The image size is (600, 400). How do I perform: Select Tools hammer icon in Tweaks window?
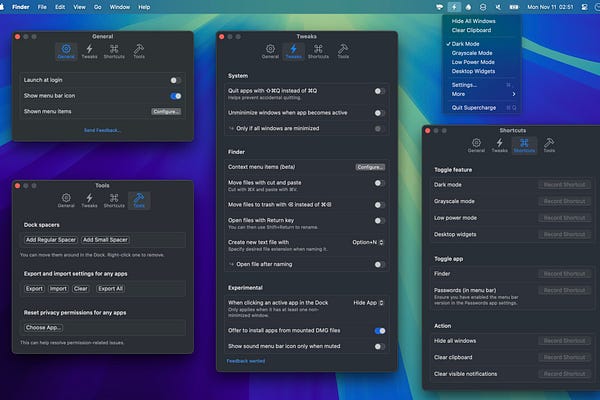coord(343,51)
